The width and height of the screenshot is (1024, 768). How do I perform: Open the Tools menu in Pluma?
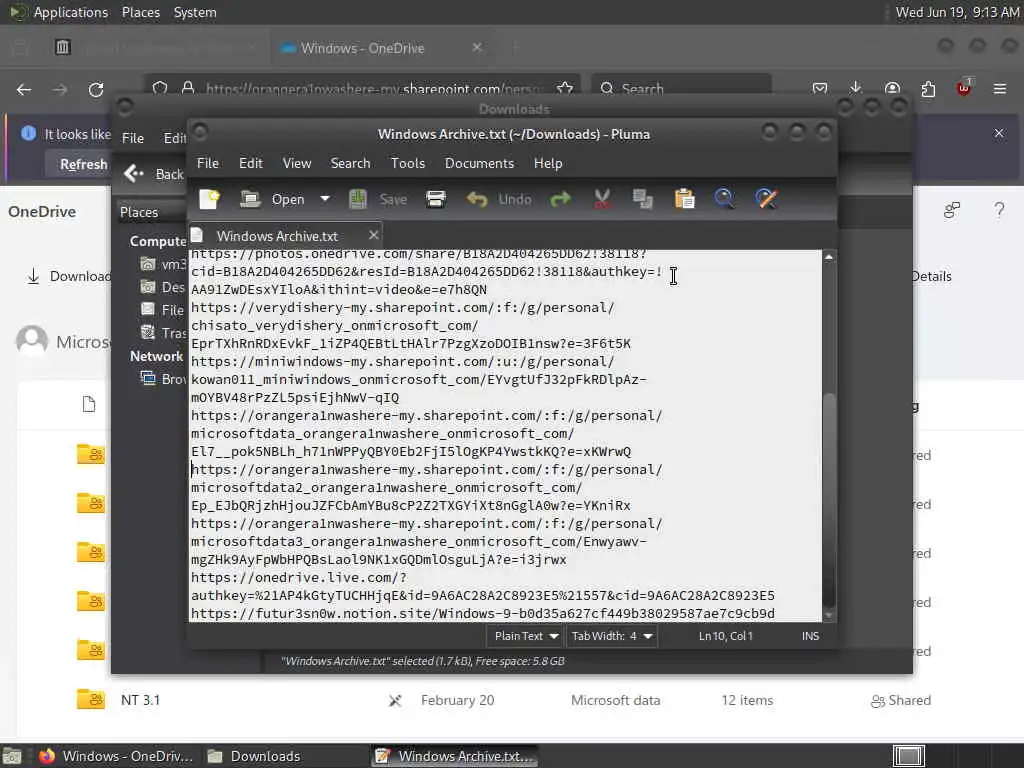(x=408, y=163)
